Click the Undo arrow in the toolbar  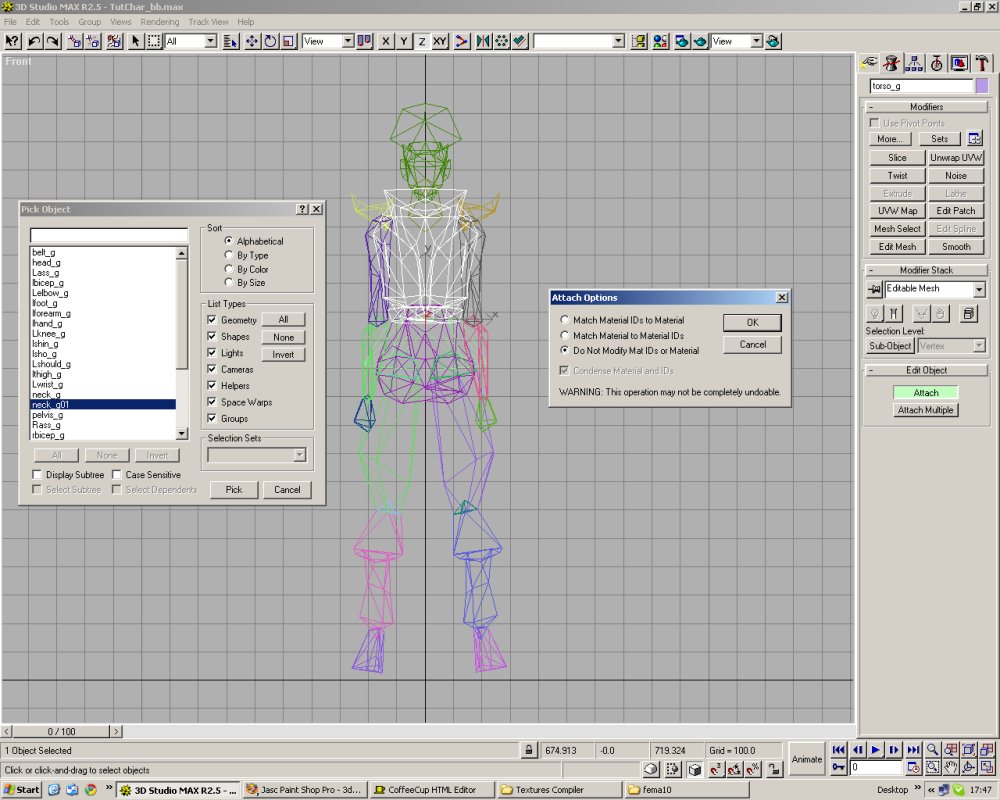(34, 41)
